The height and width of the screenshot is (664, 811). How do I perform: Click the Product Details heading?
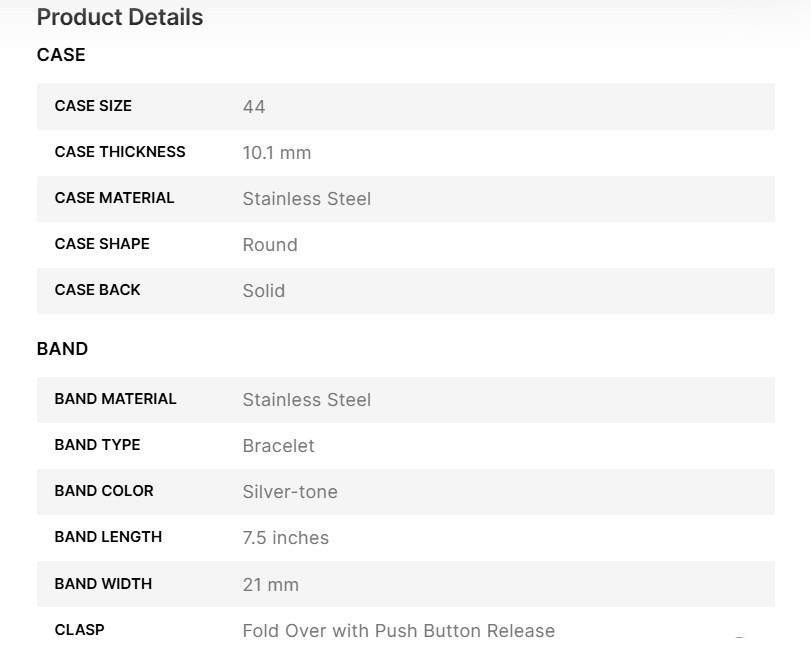point(120,18)
